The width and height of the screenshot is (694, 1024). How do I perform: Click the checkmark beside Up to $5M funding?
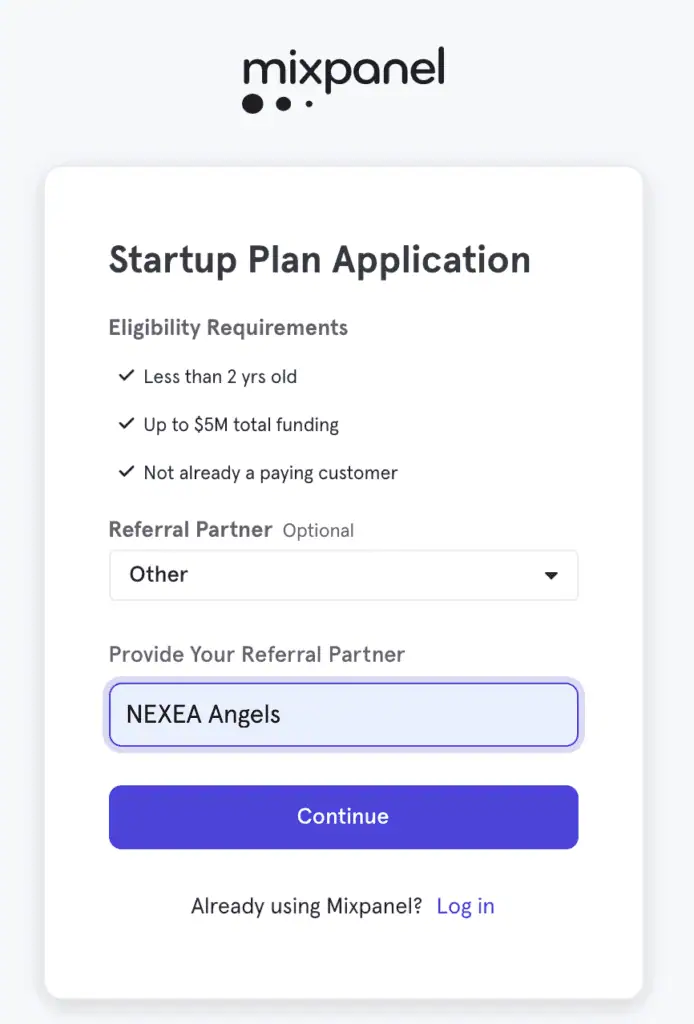[126, 424]
